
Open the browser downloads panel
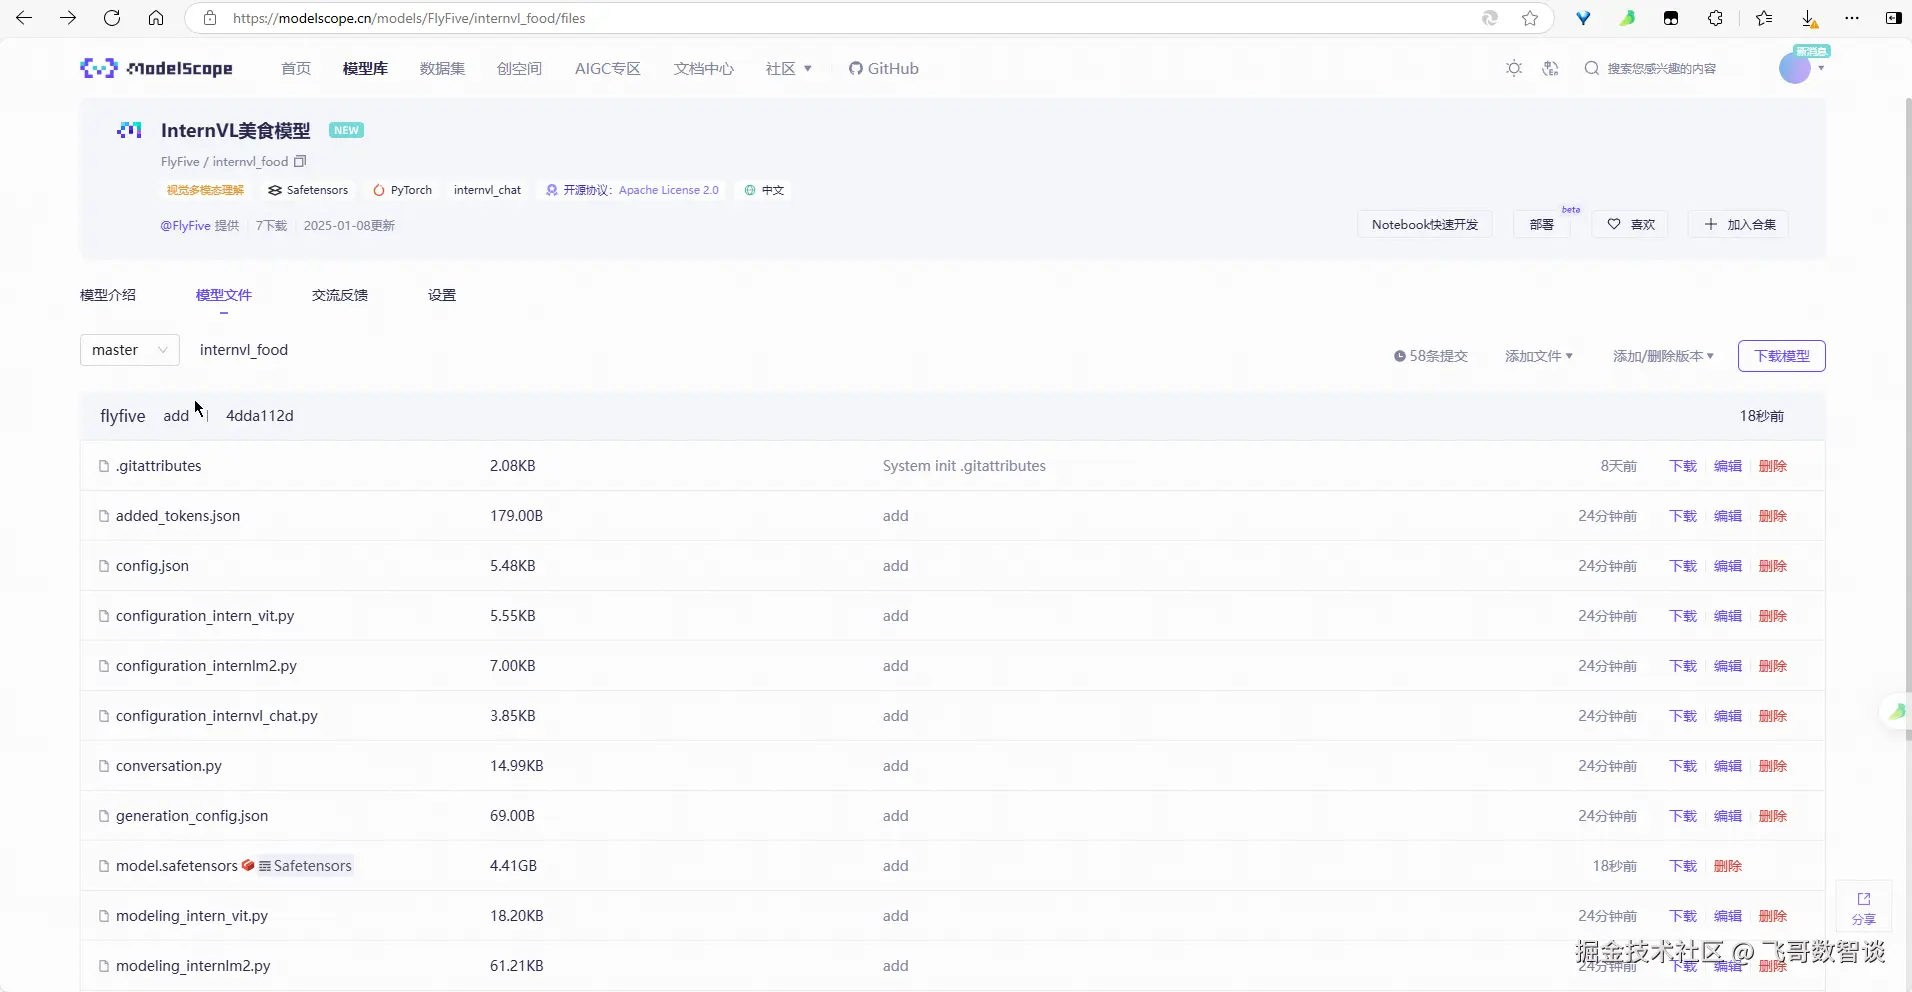pos(1809,18)
